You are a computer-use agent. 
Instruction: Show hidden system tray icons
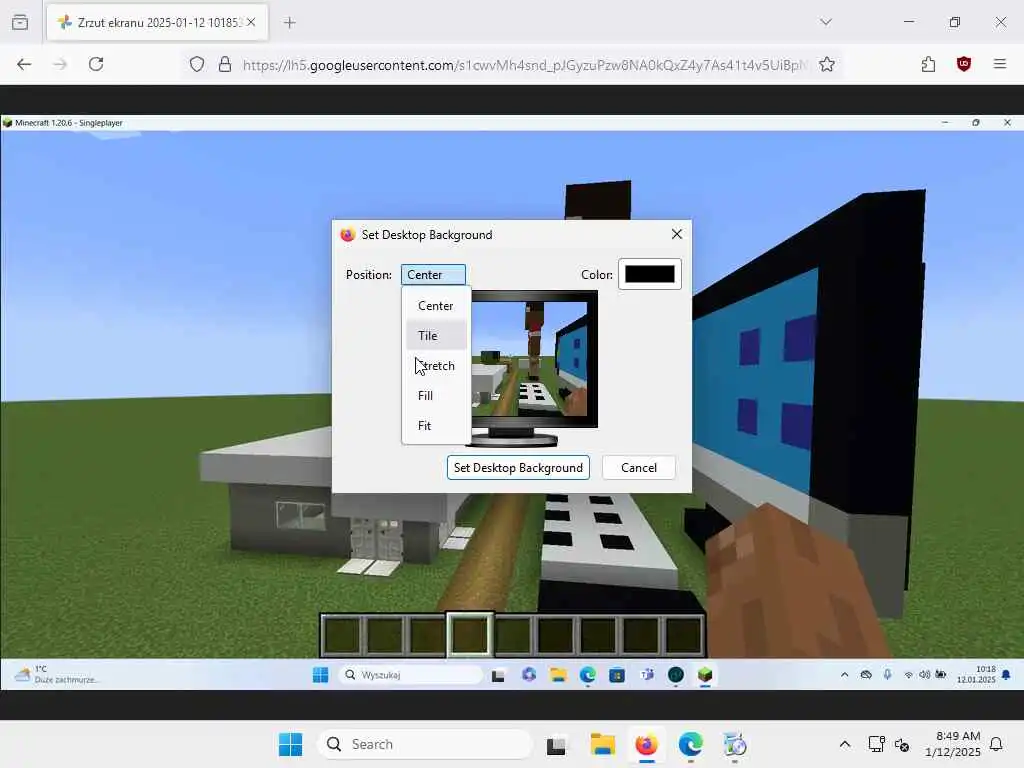(x=844, y=744)
